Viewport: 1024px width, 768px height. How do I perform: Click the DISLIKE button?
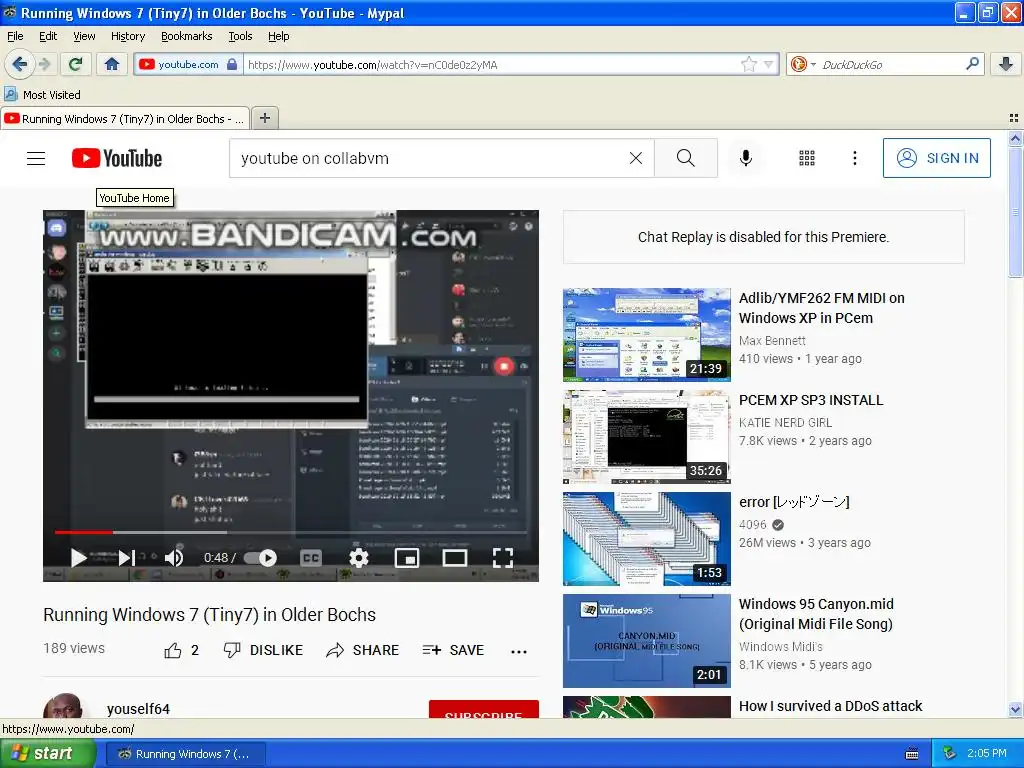tap(263, 650)
